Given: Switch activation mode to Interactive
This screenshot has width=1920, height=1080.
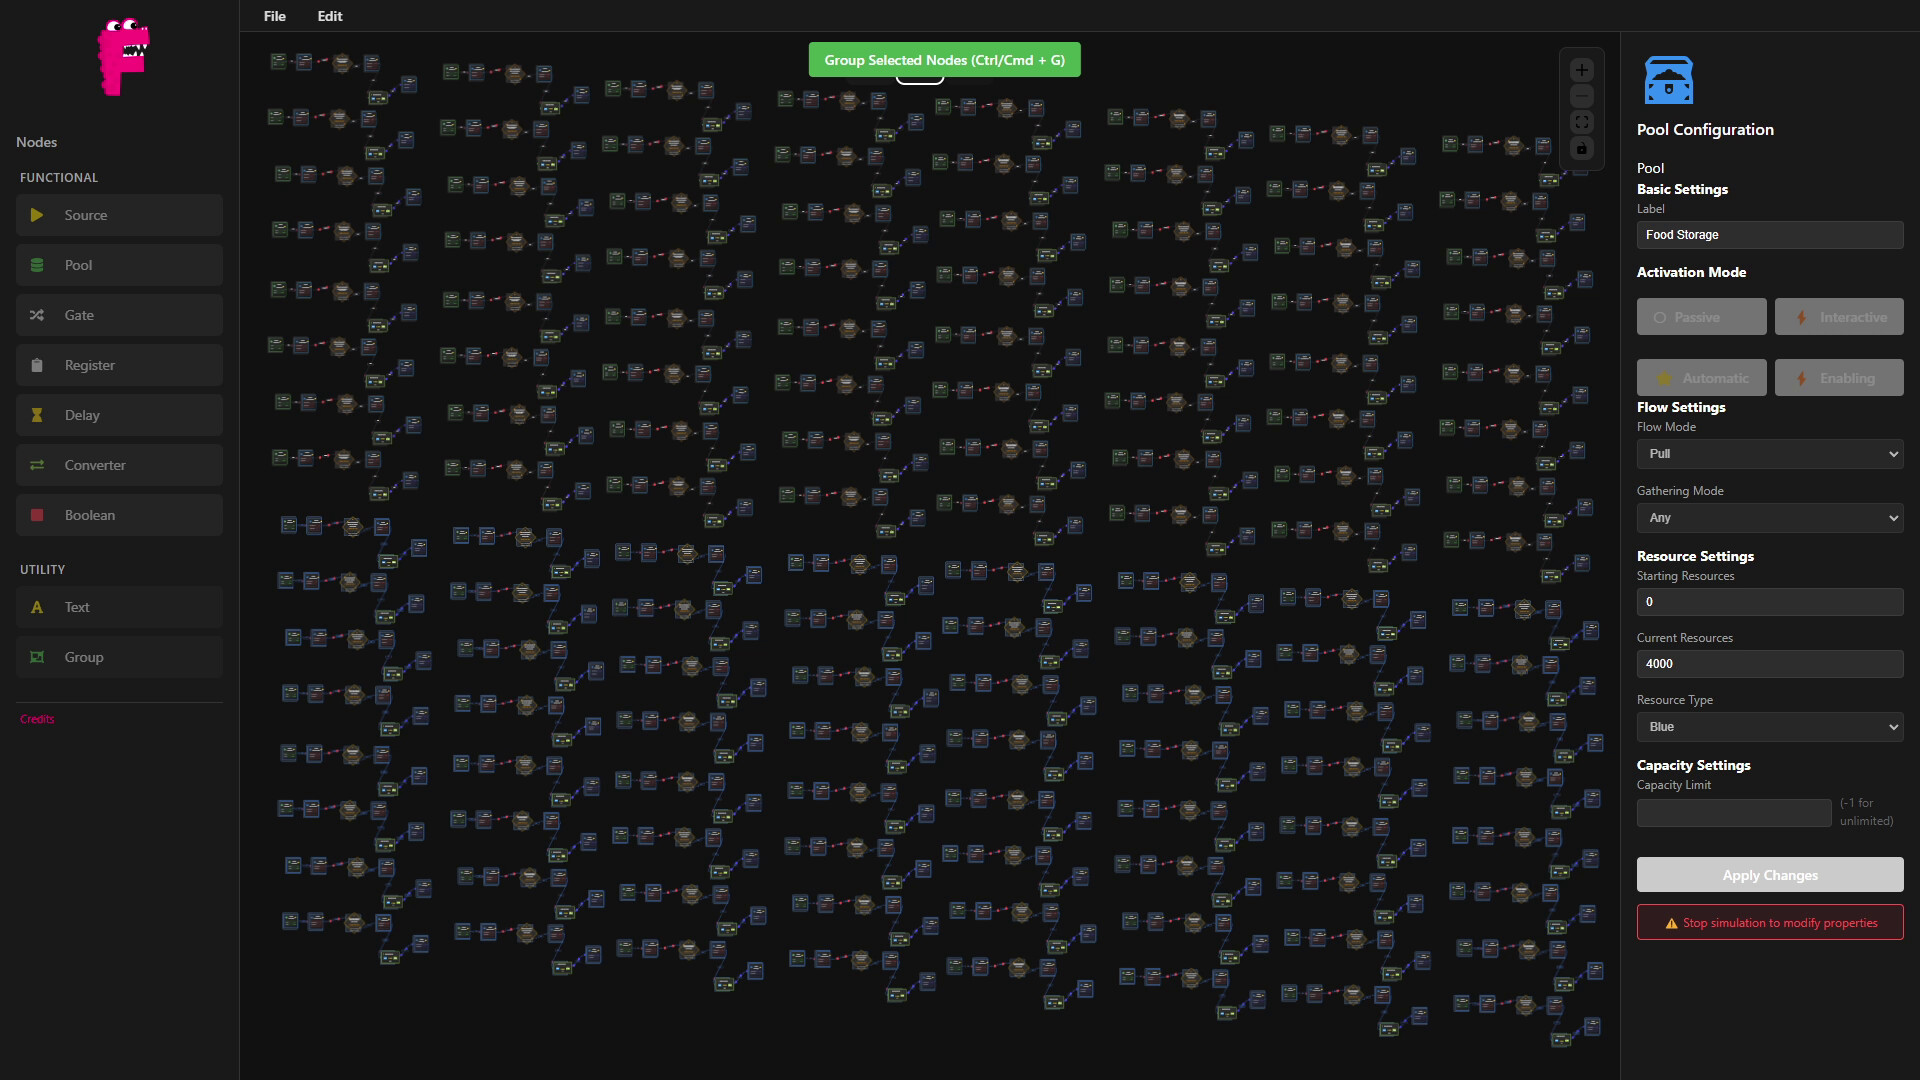Looking at the screenshot, I should (x=1839, y=316).
